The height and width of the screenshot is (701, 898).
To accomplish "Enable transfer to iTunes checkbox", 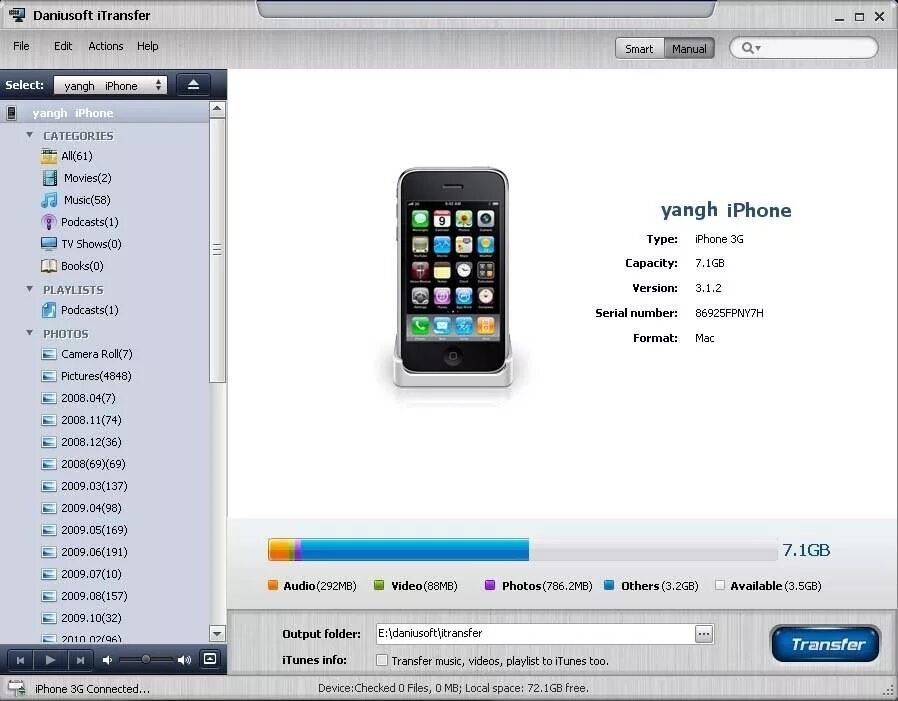I will point(381,660).
